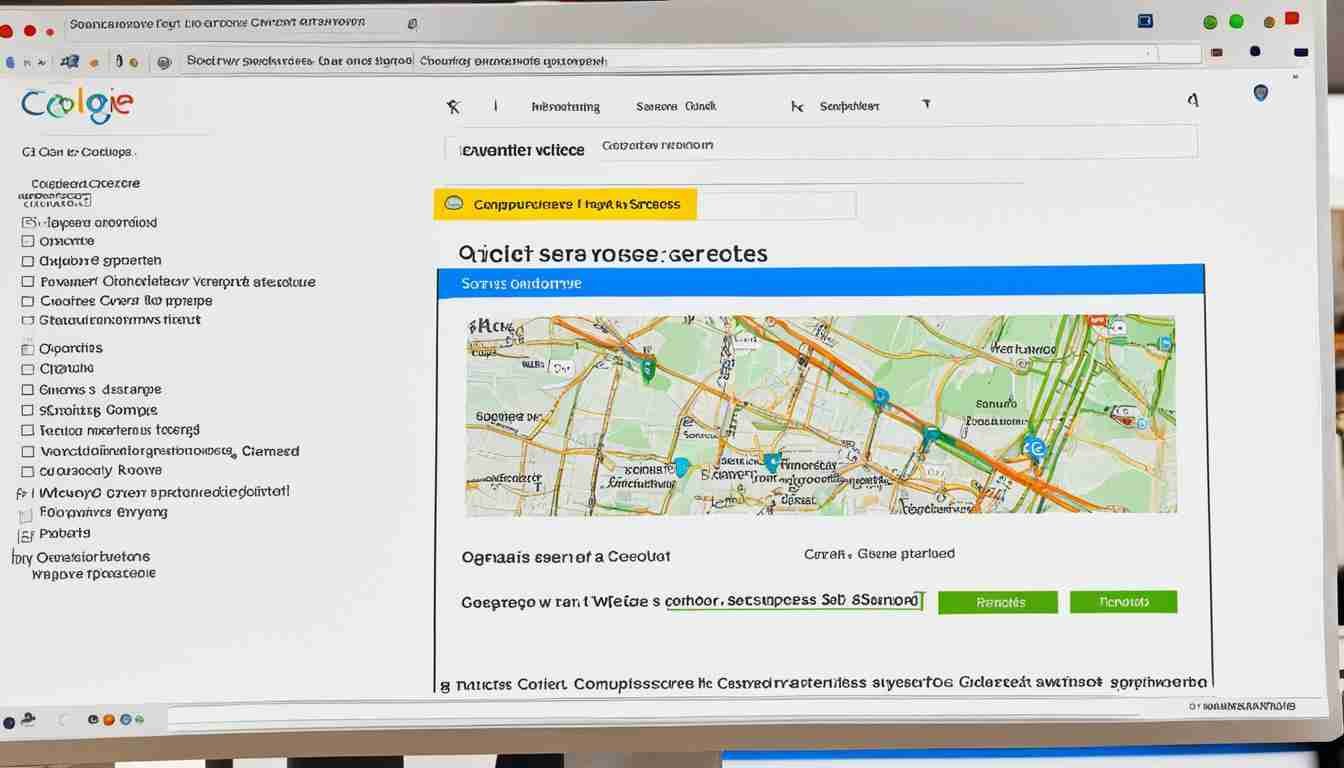Click the empty field beside the yellow button

pyautogui.click(x=776, y=205)
